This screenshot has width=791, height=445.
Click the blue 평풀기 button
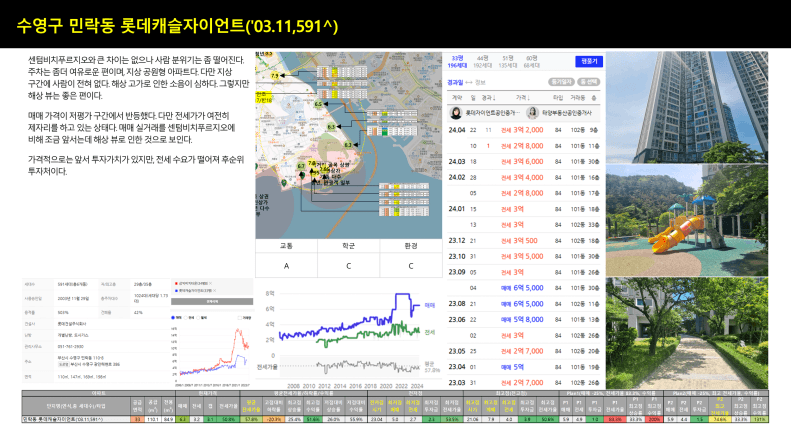(x=589, y=61)
